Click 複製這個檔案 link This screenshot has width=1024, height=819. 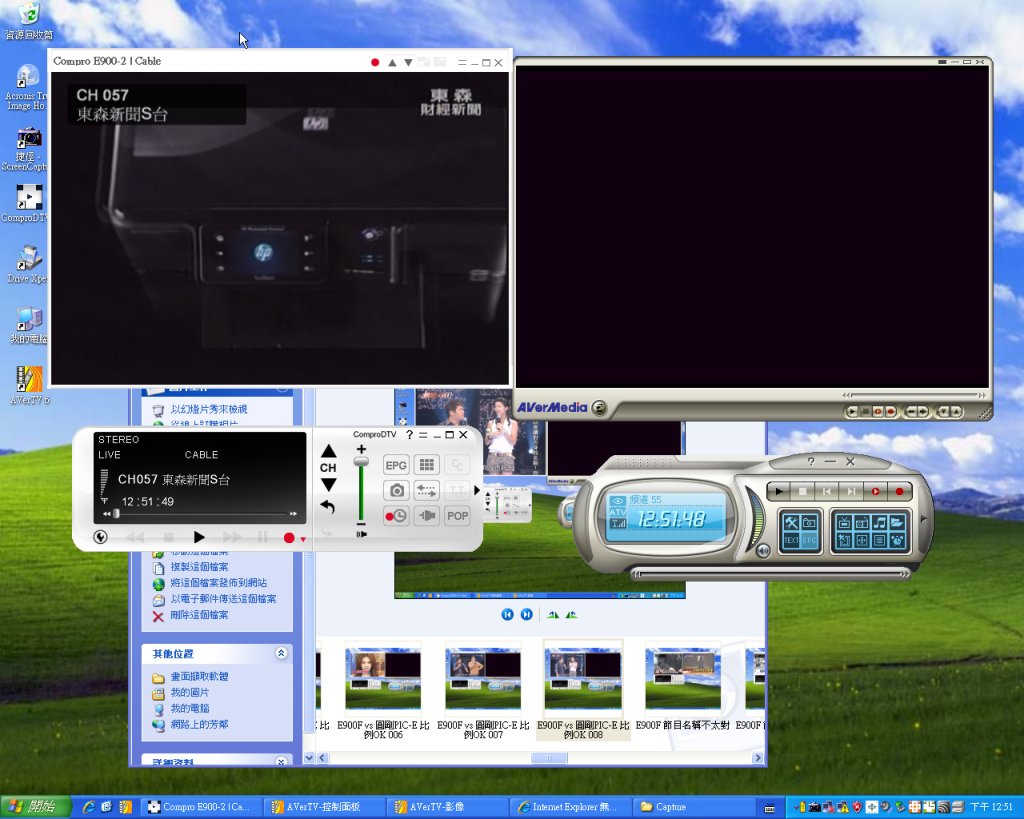point(199,567)
